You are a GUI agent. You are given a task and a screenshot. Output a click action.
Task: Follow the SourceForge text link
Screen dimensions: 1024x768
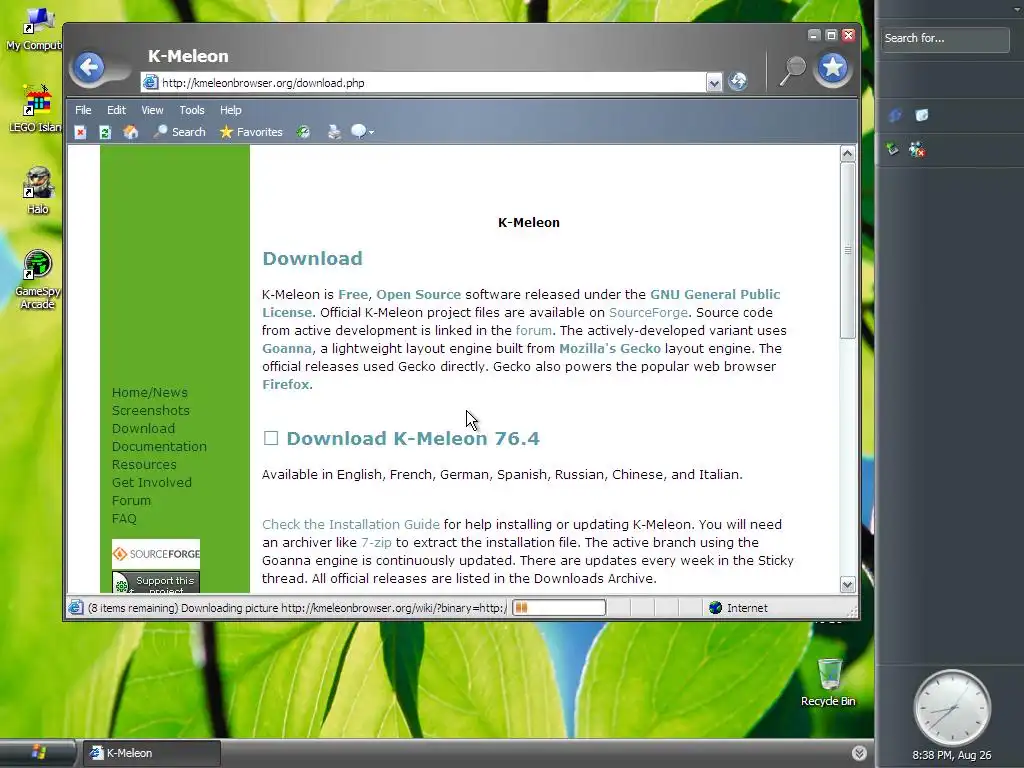648,313
